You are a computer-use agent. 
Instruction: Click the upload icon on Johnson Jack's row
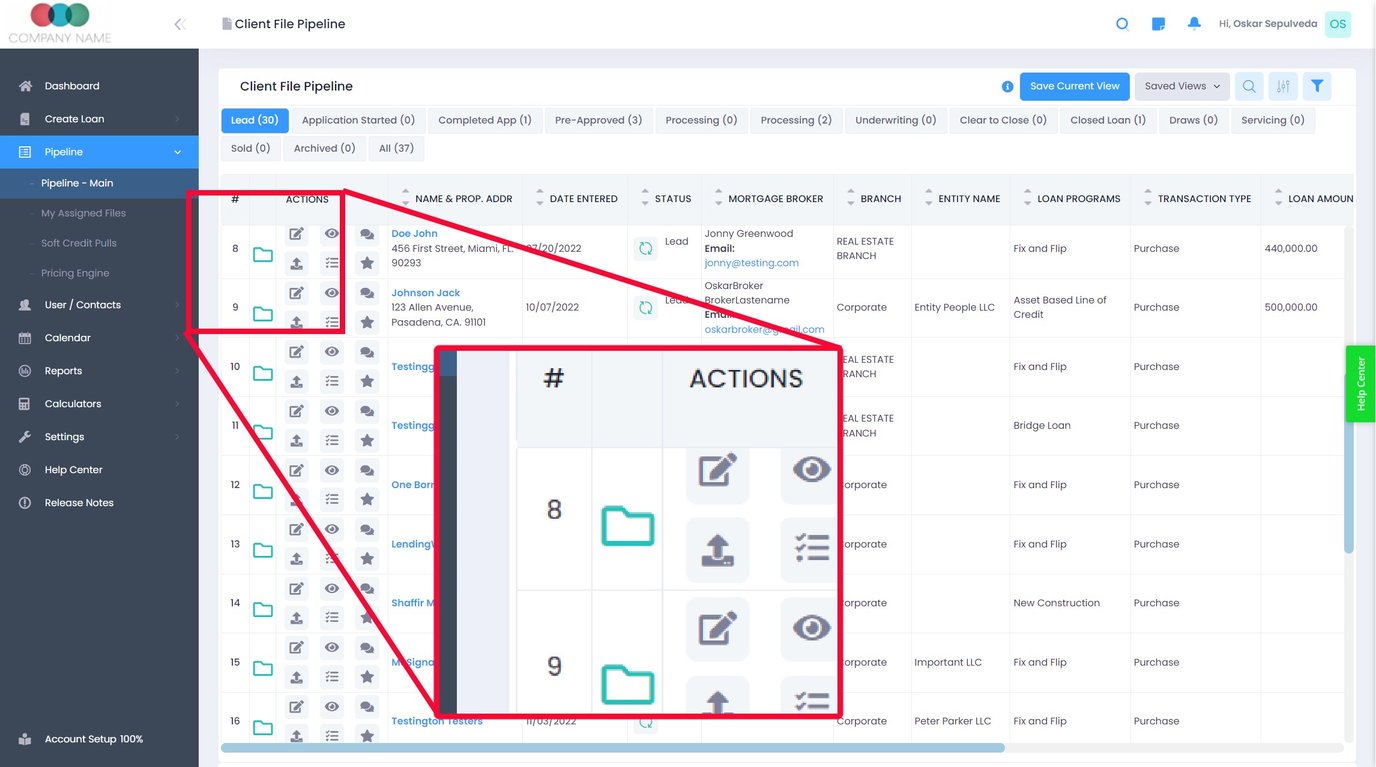(296, 322)
